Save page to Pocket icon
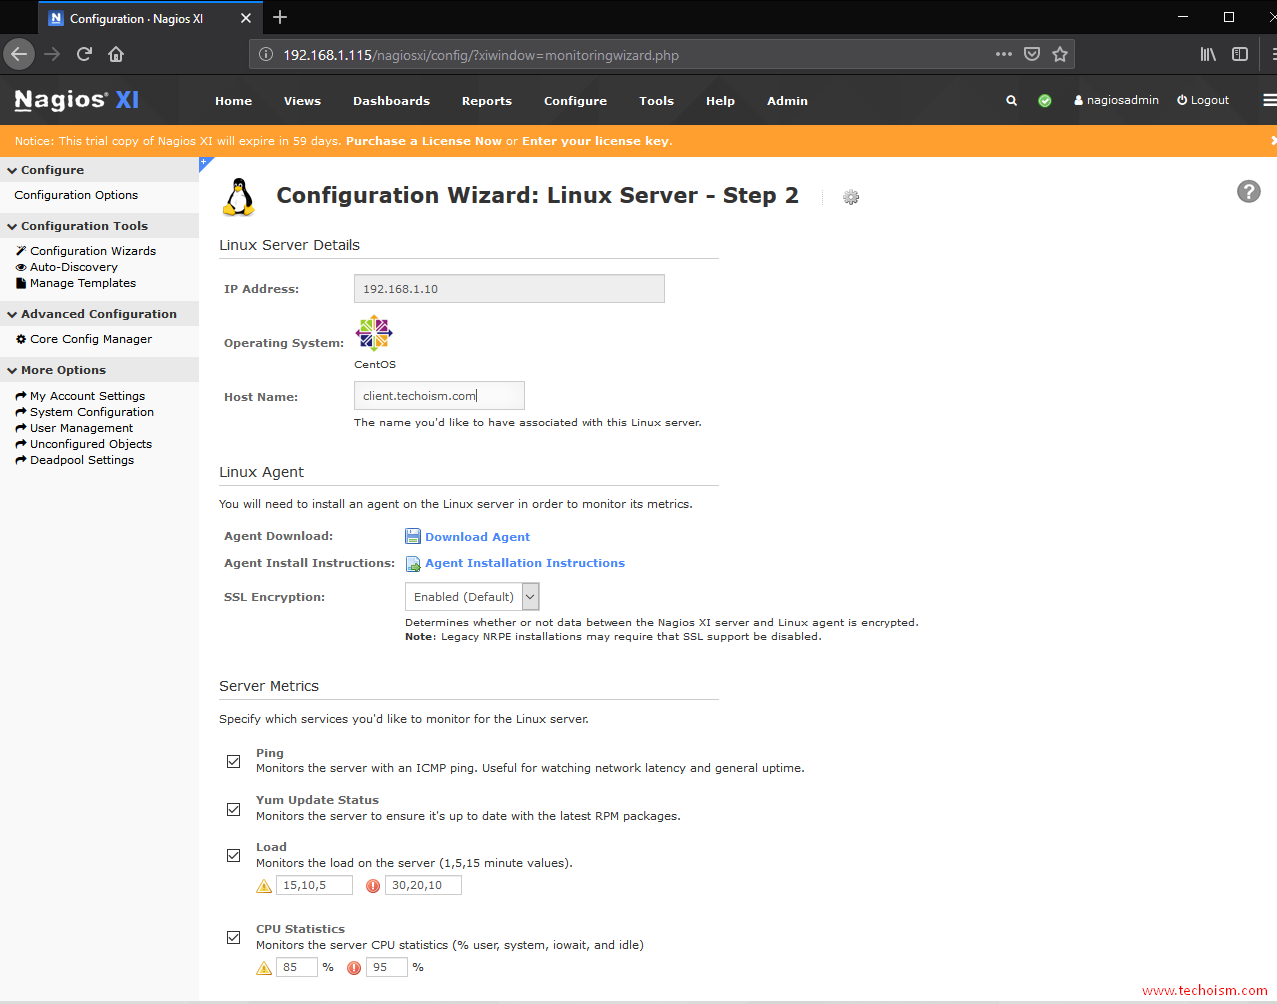This screenshot has width=1277, height=1004. click(1032, 54)
